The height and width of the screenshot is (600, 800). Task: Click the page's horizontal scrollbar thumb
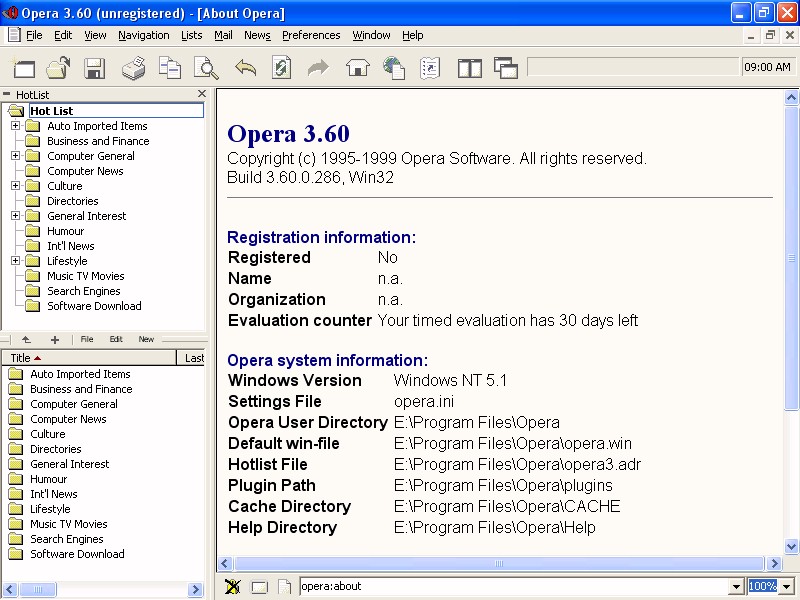[498, 564]
